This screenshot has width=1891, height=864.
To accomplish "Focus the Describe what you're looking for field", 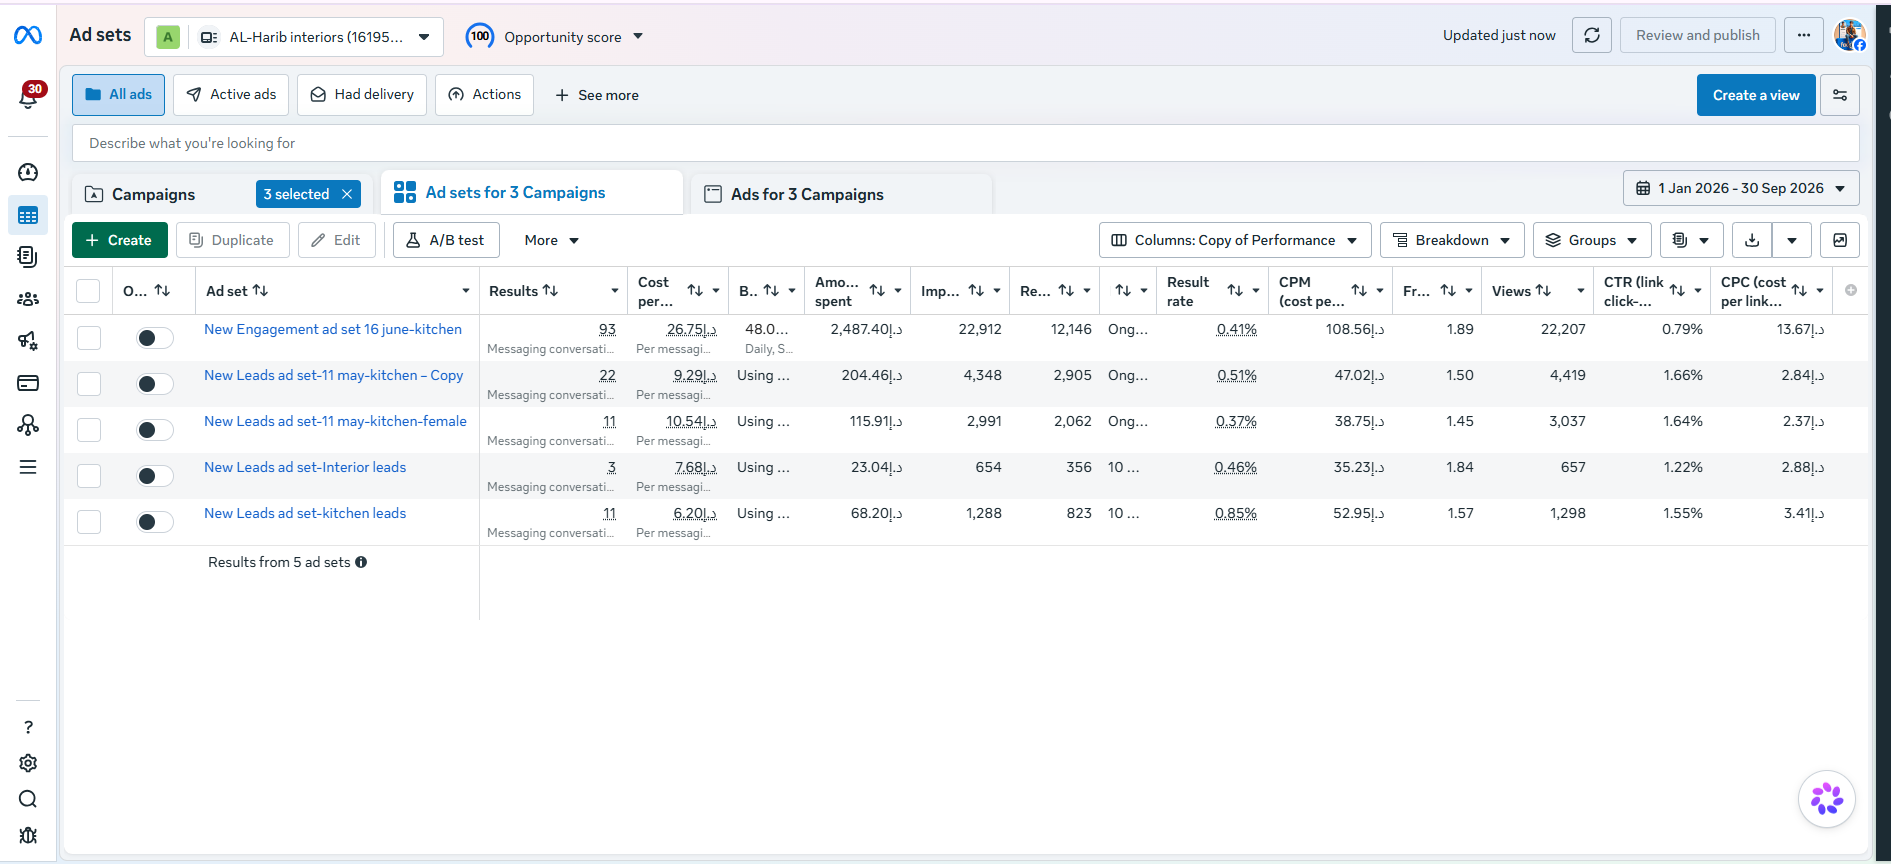I will (x=965, y=143).
